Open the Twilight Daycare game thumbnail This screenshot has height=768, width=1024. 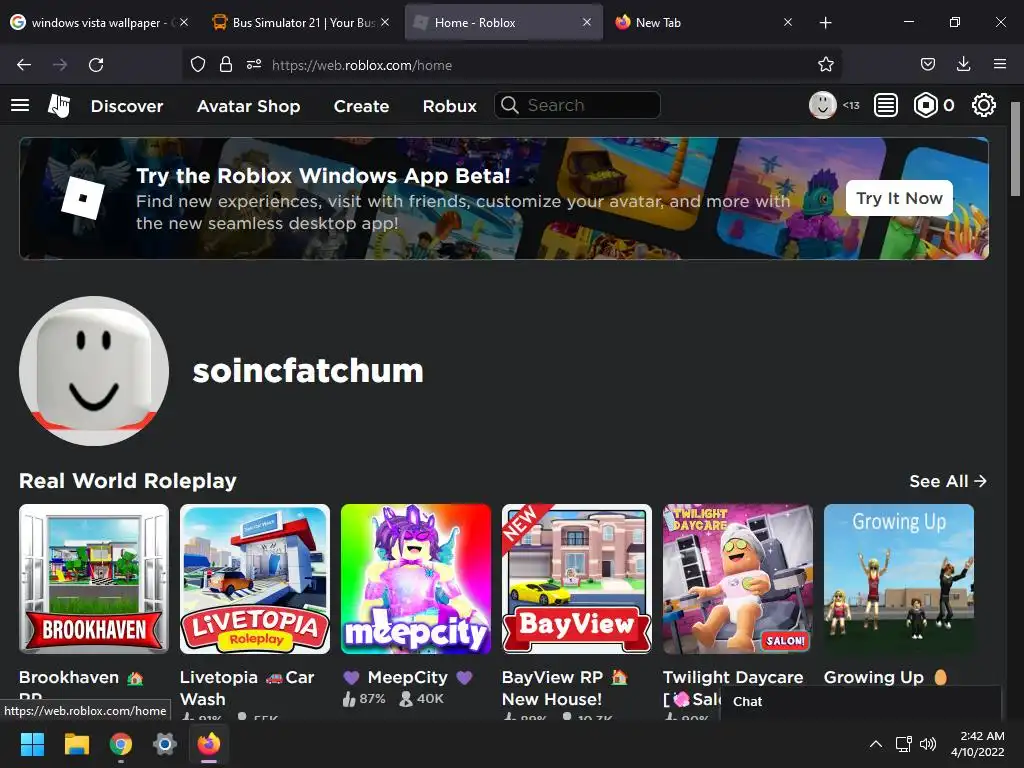(738, 579)
